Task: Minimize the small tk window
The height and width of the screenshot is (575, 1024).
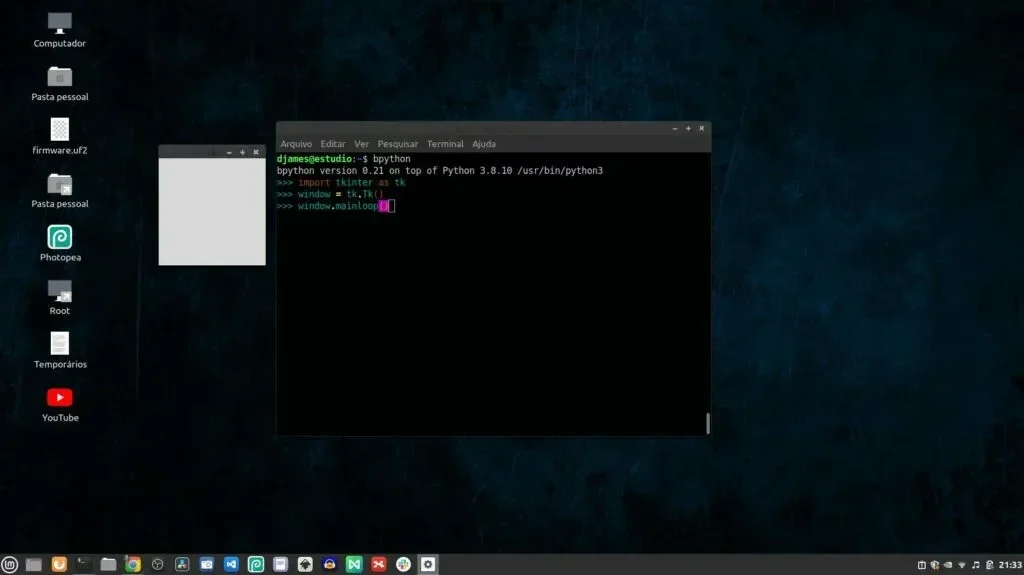Action: click(229, 152)
